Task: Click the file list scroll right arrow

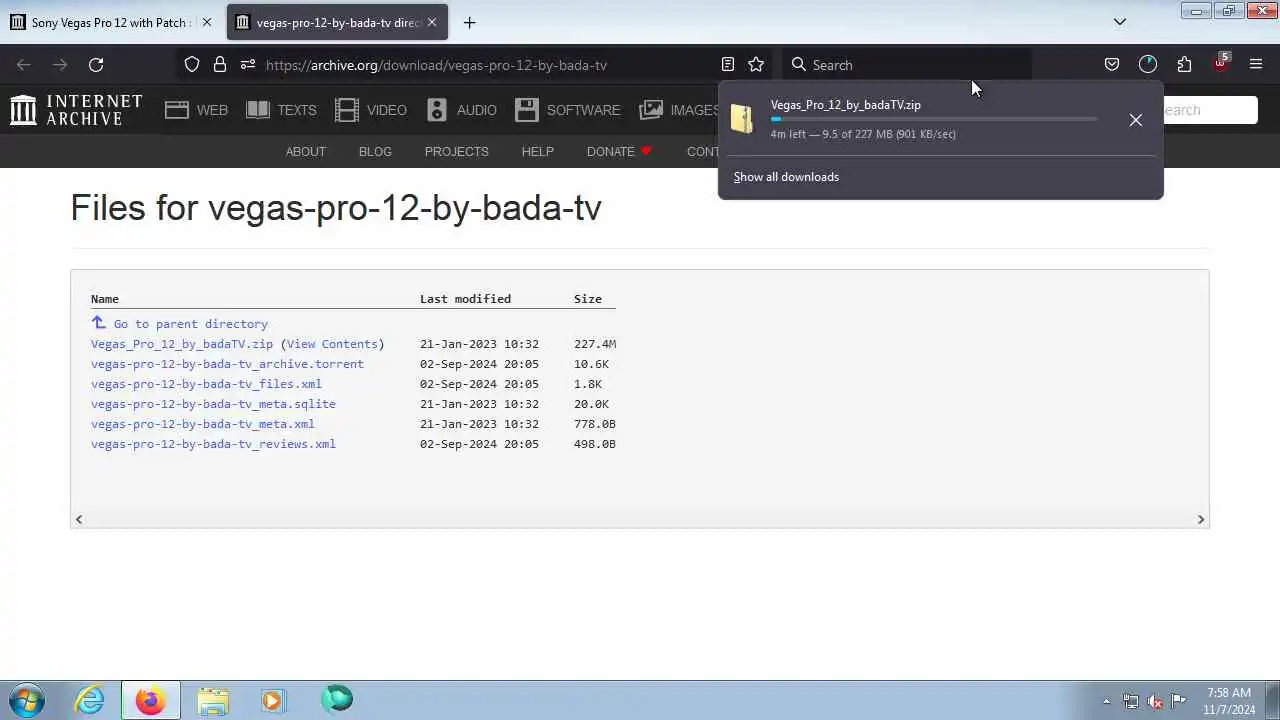Action: [x=1201, y=519]
